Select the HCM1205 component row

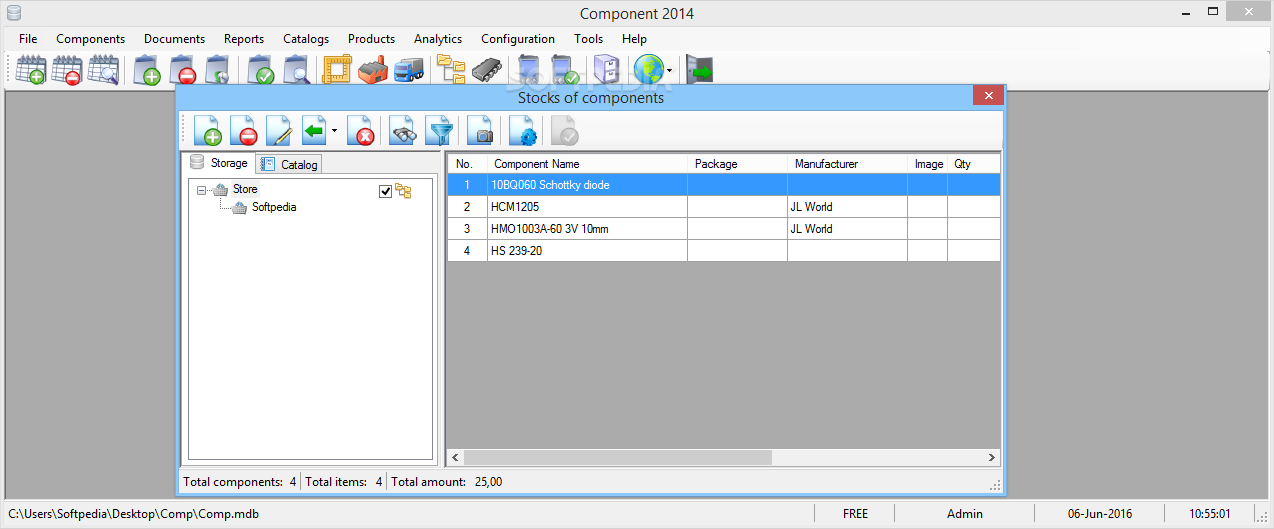724,207
